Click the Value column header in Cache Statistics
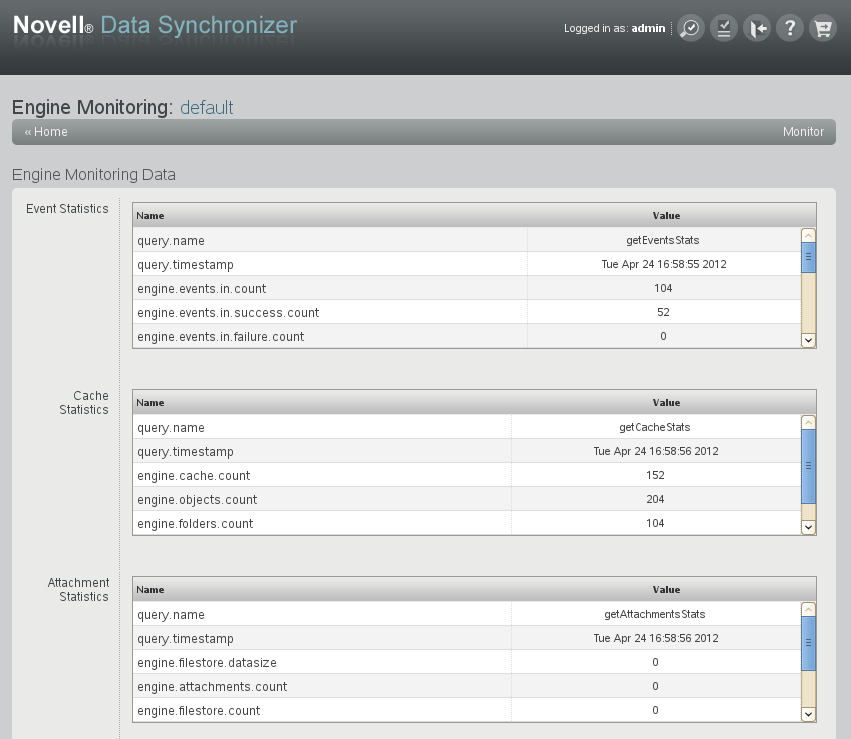851x739 pixels. 666,402
